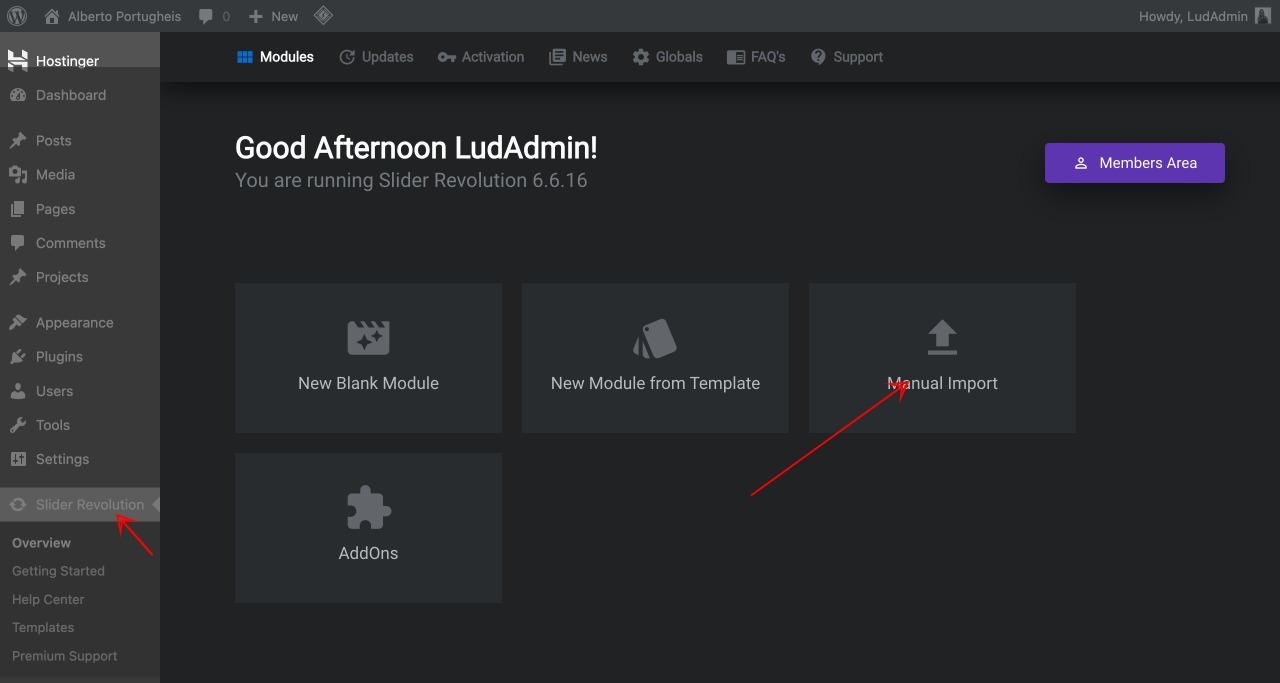Click the diamond icon in admin bar
Image resolution: width=1280 pixels, height=683 pixels.
[323, 16]
